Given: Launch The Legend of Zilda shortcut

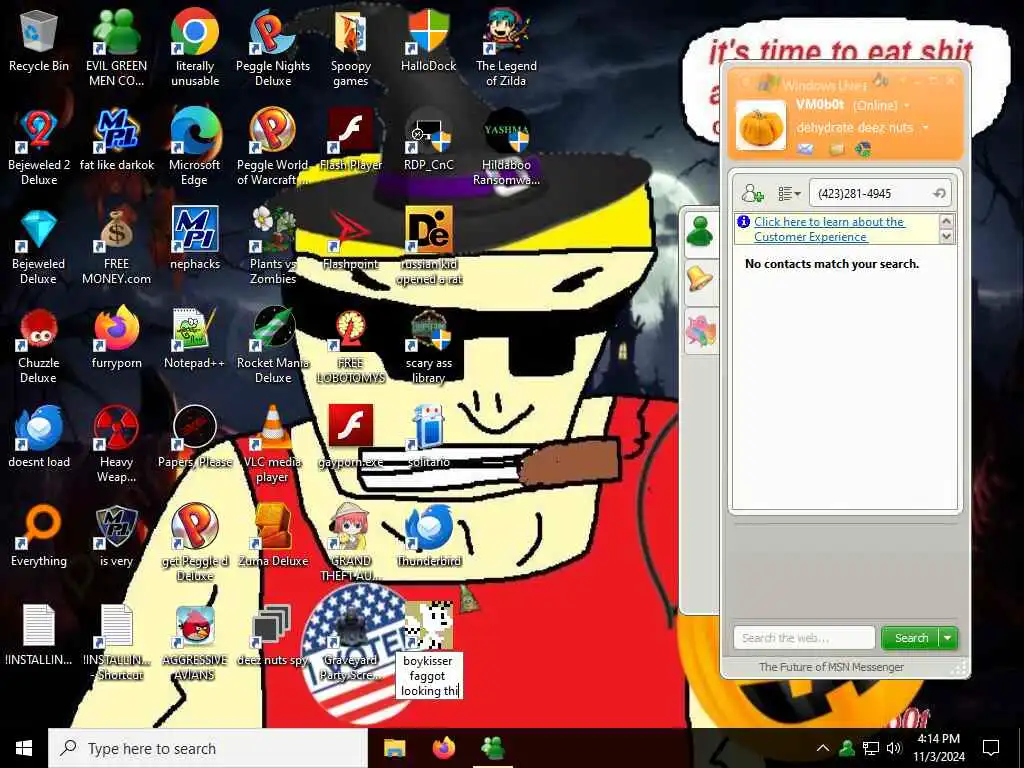Looking at the screenshot, I should tap(506, 48).
